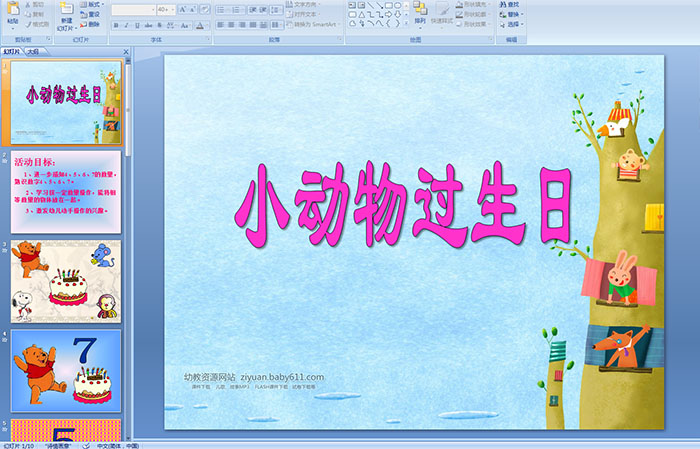
Task: Open the font name combo box
Action: [x=133, y=9]
